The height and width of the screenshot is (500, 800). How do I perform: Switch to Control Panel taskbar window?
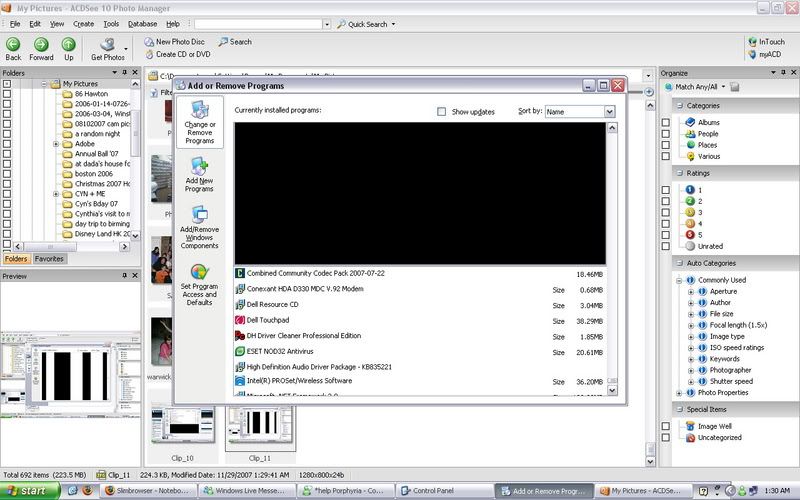[444, 491]
